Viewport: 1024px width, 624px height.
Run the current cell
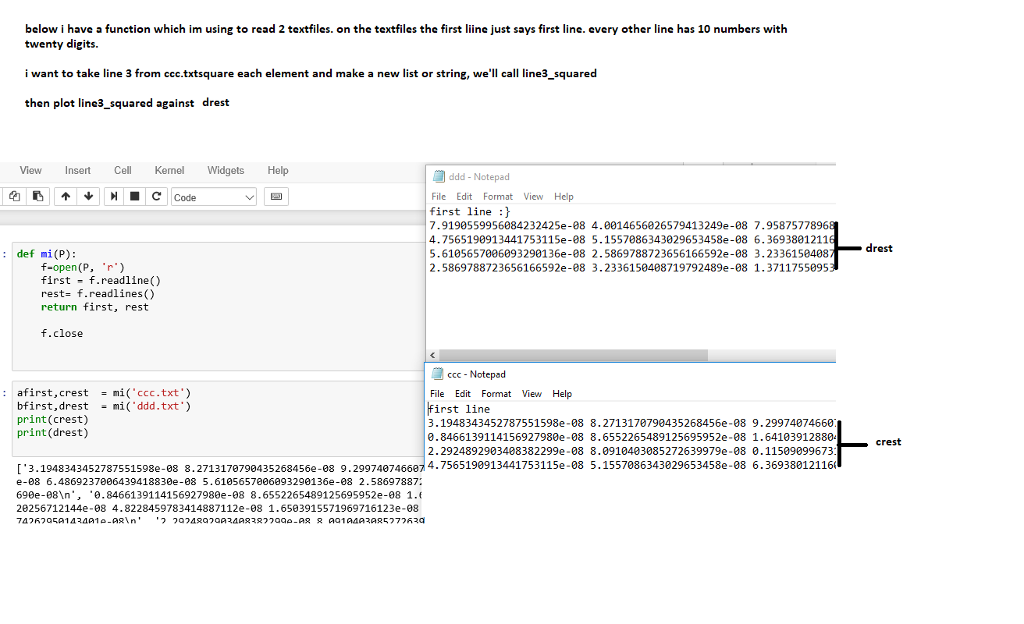click(x=112, y=196)
